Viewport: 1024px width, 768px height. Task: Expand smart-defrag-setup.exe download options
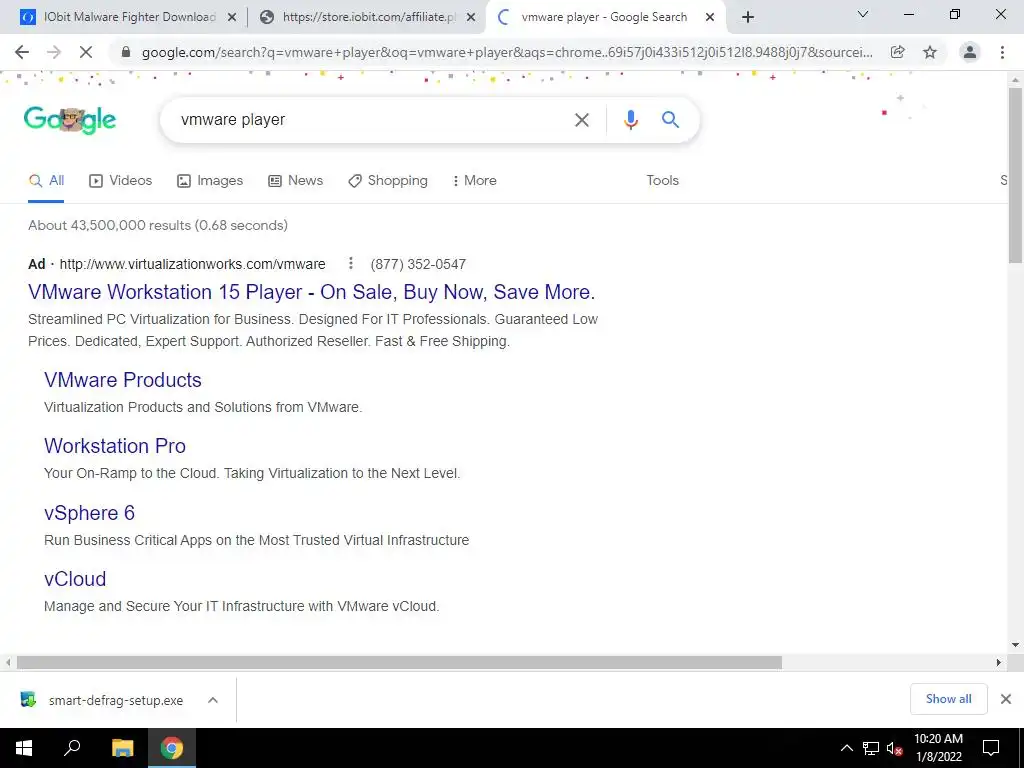click(x=212, y=700)
